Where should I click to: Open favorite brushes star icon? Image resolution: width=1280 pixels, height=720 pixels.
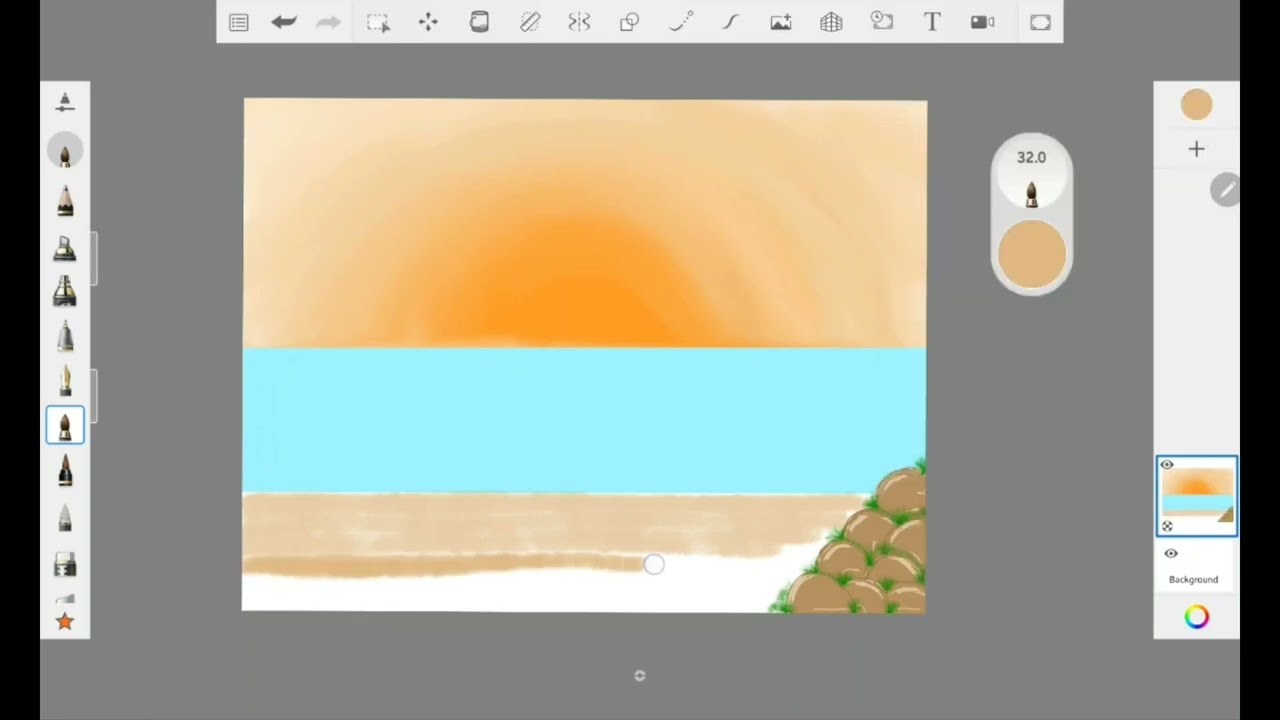click(x=65, y=622)
